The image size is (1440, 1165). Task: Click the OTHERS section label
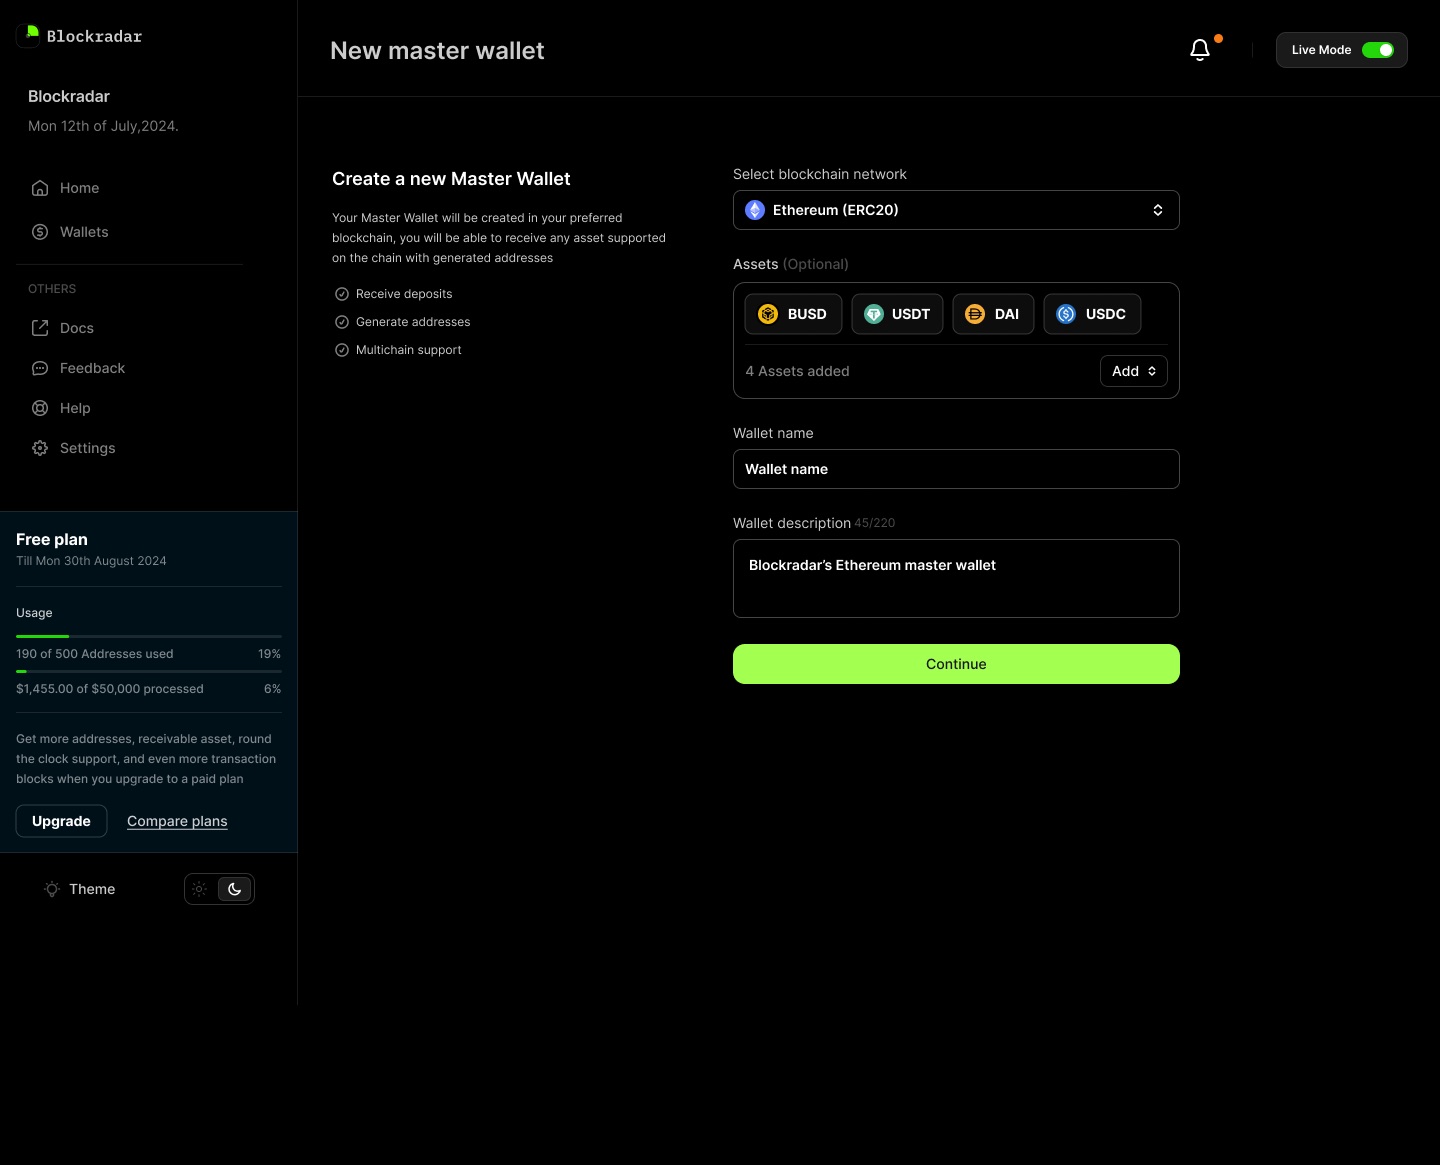(52, 289)
